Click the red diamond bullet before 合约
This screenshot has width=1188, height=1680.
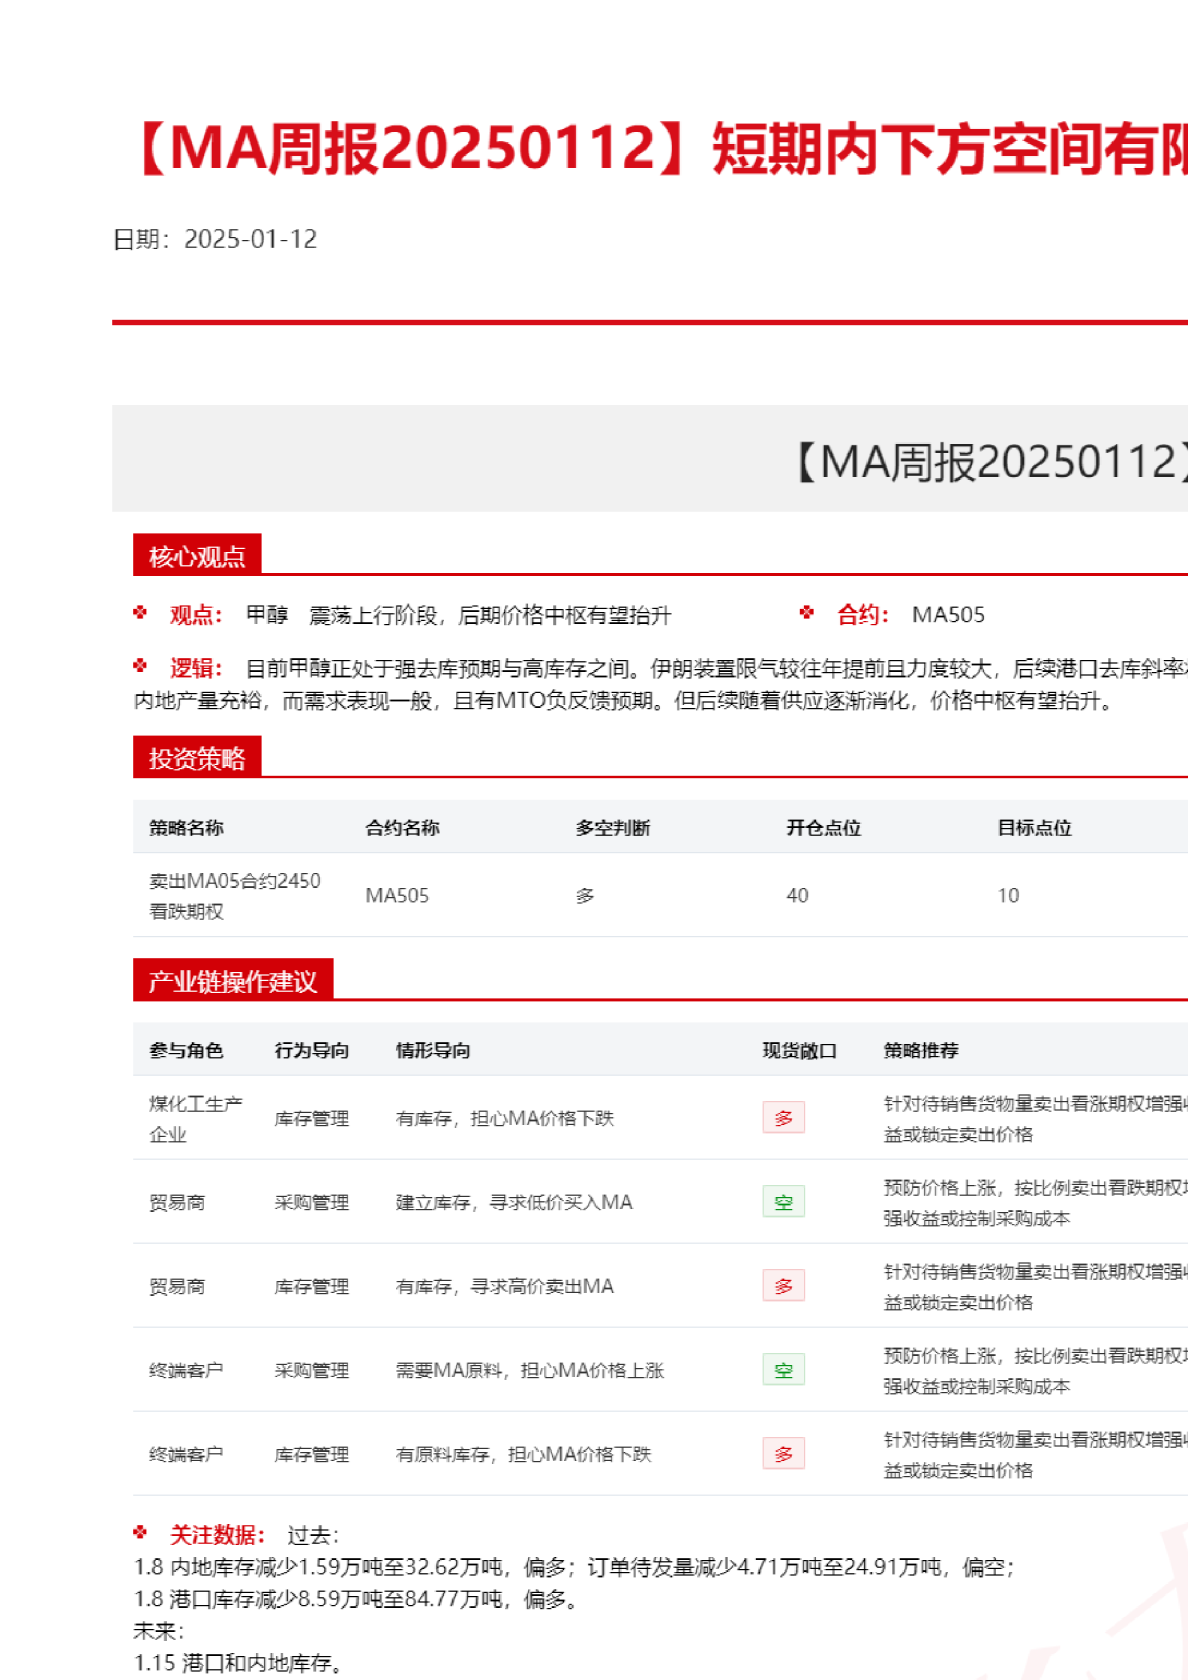807,613
